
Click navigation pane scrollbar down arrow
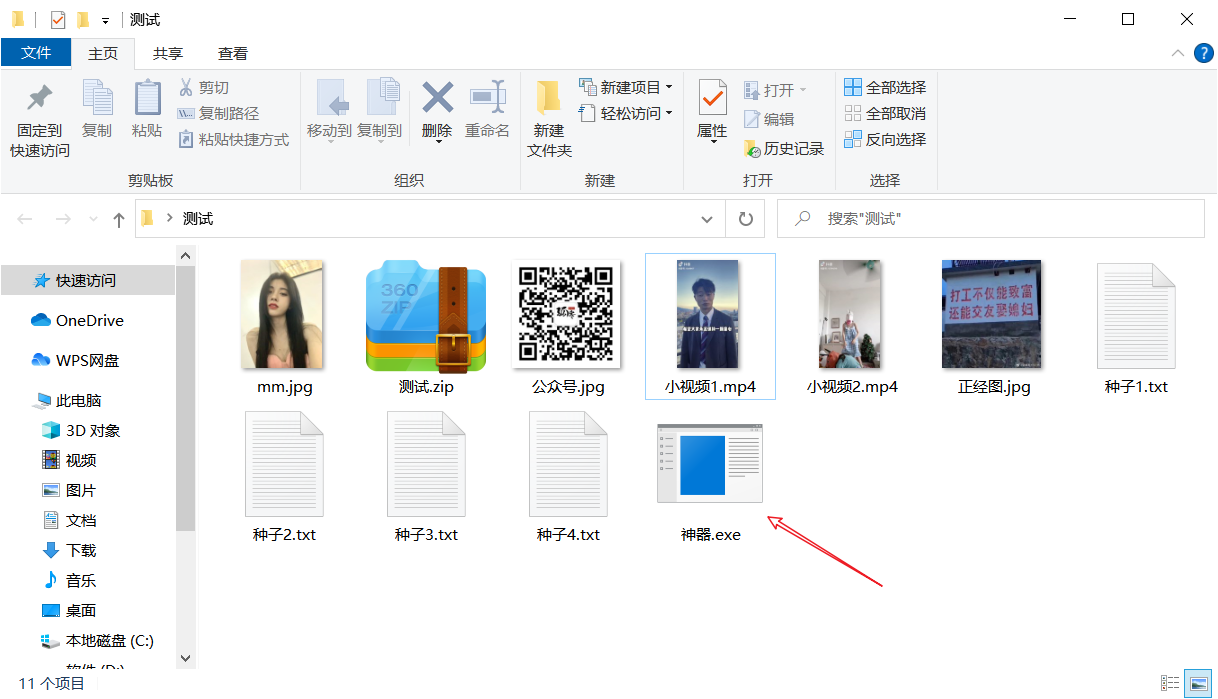pos(185,658)
